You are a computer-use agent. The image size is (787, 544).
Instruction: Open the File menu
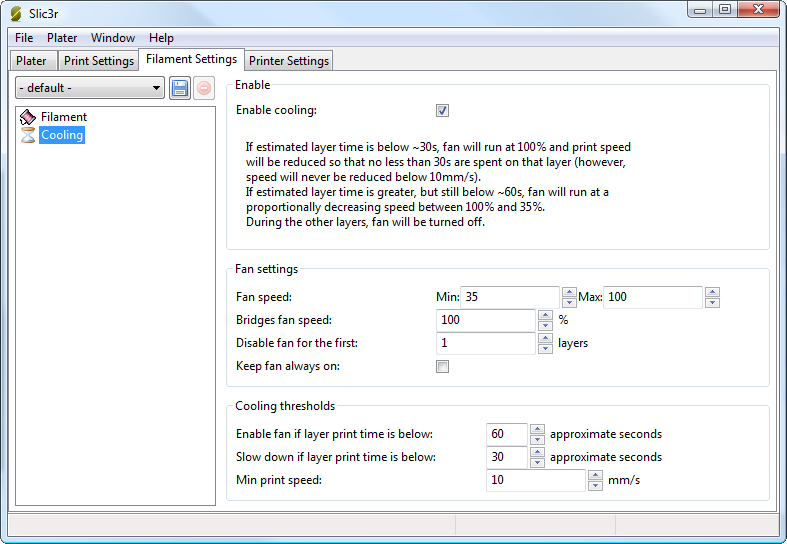pyautogui.click(x=24, y=38)
